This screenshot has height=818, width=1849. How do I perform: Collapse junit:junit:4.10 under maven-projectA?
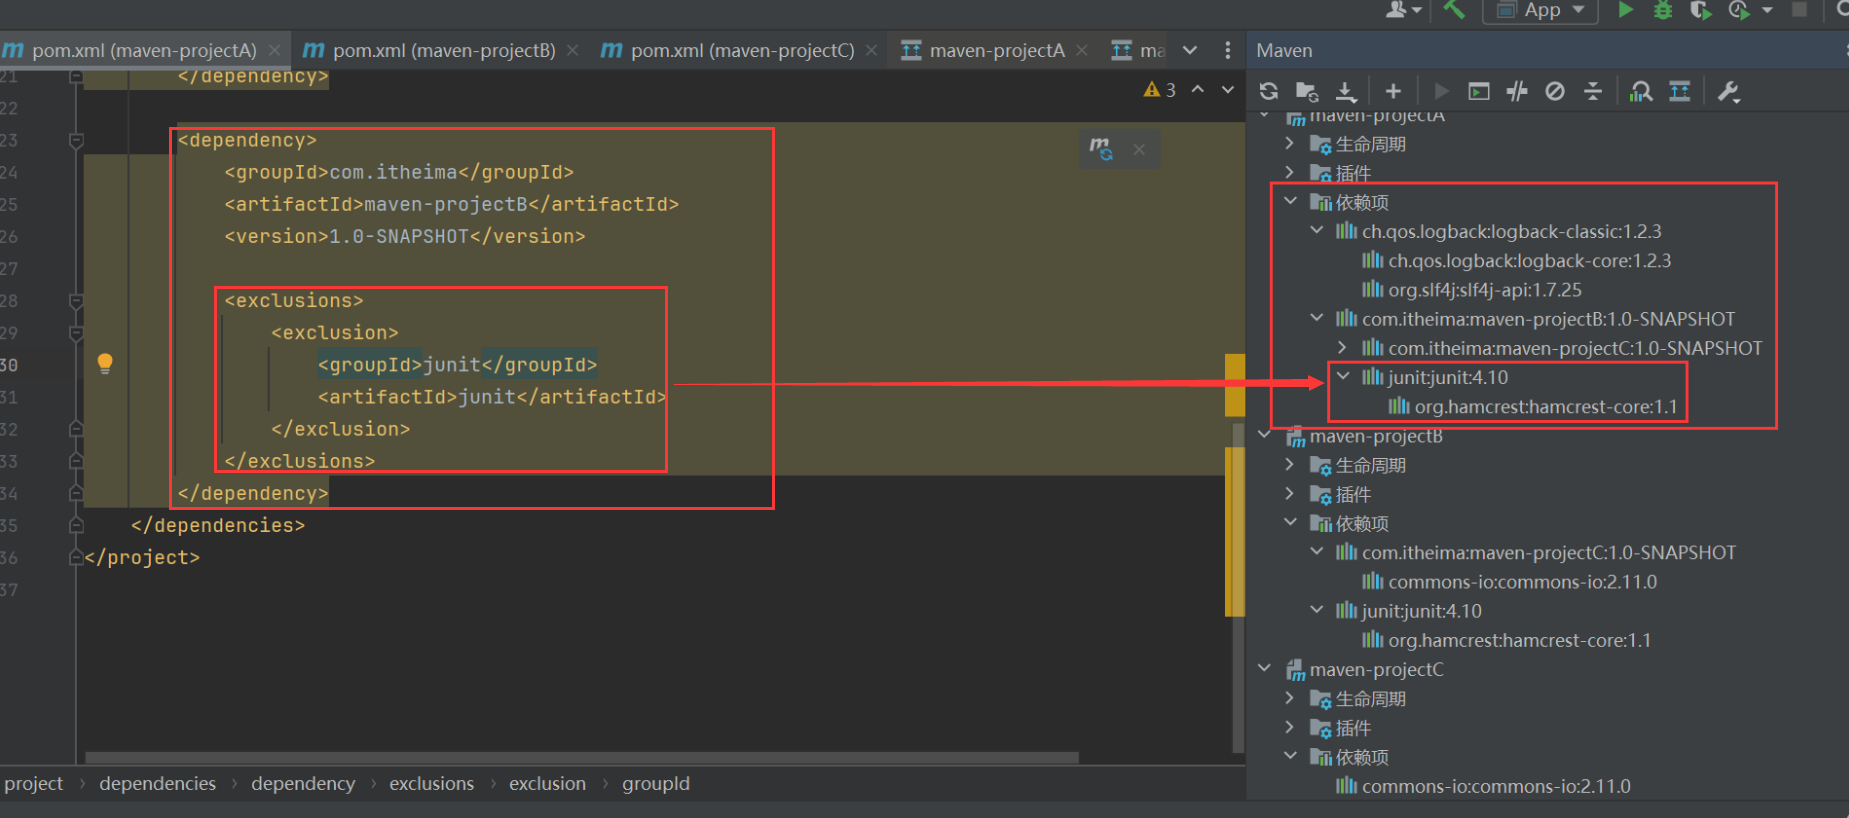pyautogui.click(x=1343, y=377)
